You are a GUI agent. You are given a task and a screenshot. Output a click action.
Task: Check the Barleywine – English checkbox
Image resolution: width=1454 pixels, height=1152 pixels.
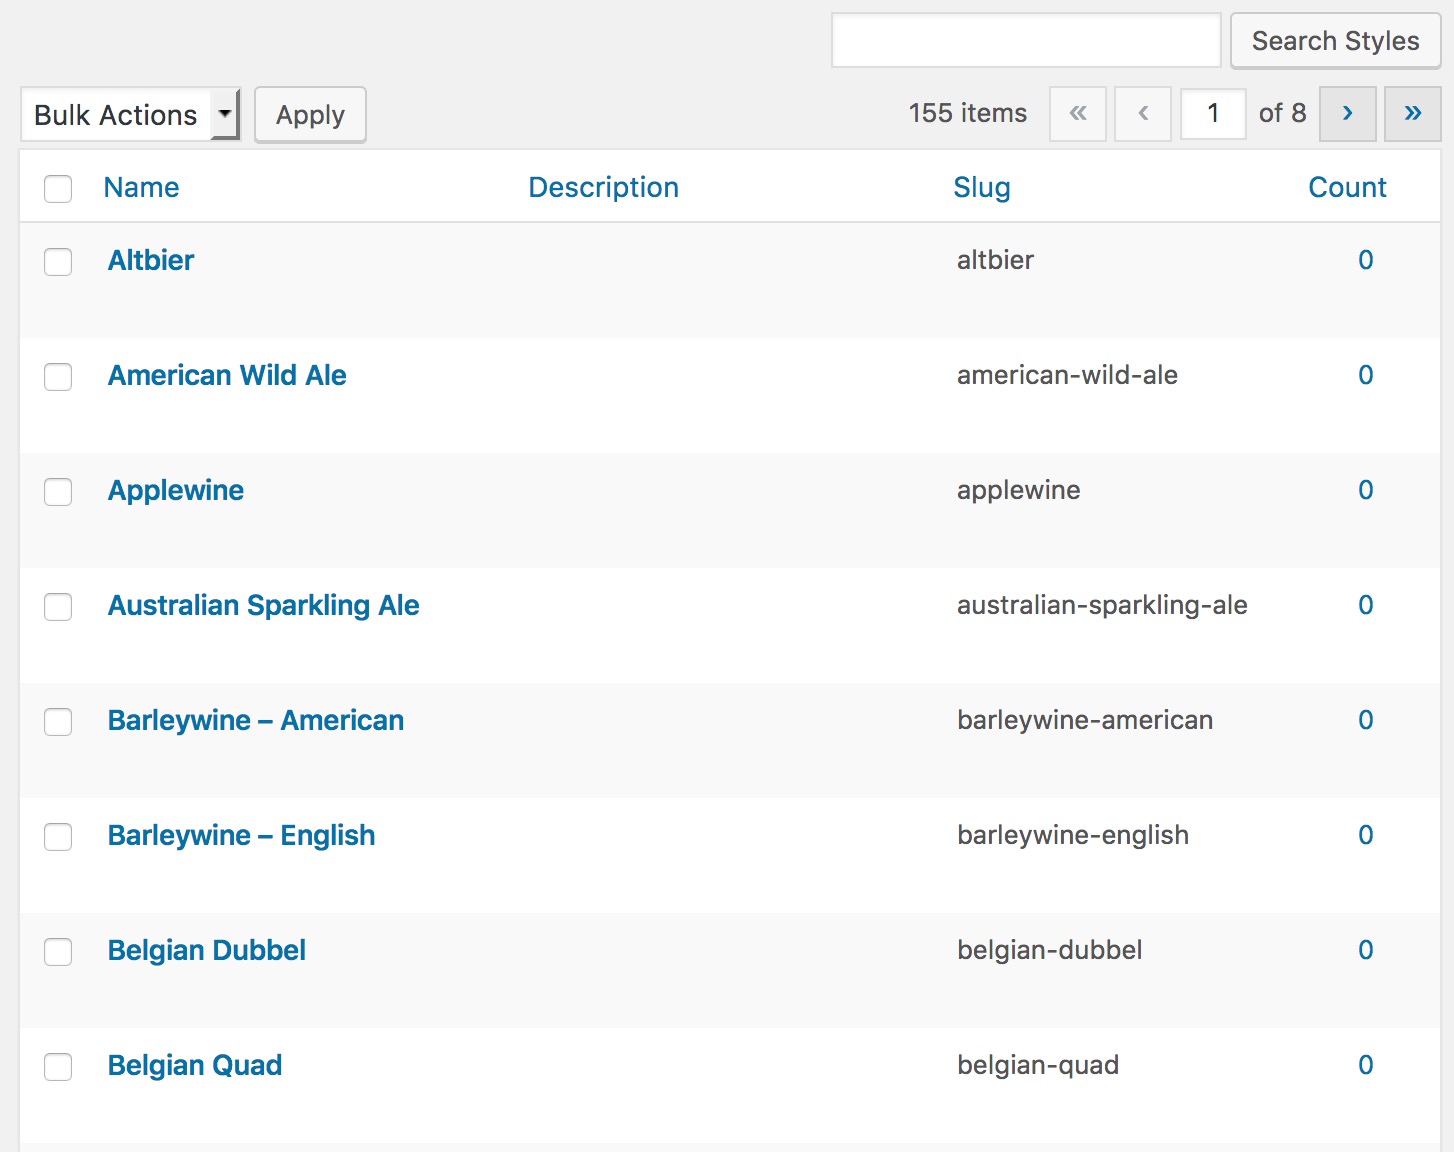[x=58, y=836]
